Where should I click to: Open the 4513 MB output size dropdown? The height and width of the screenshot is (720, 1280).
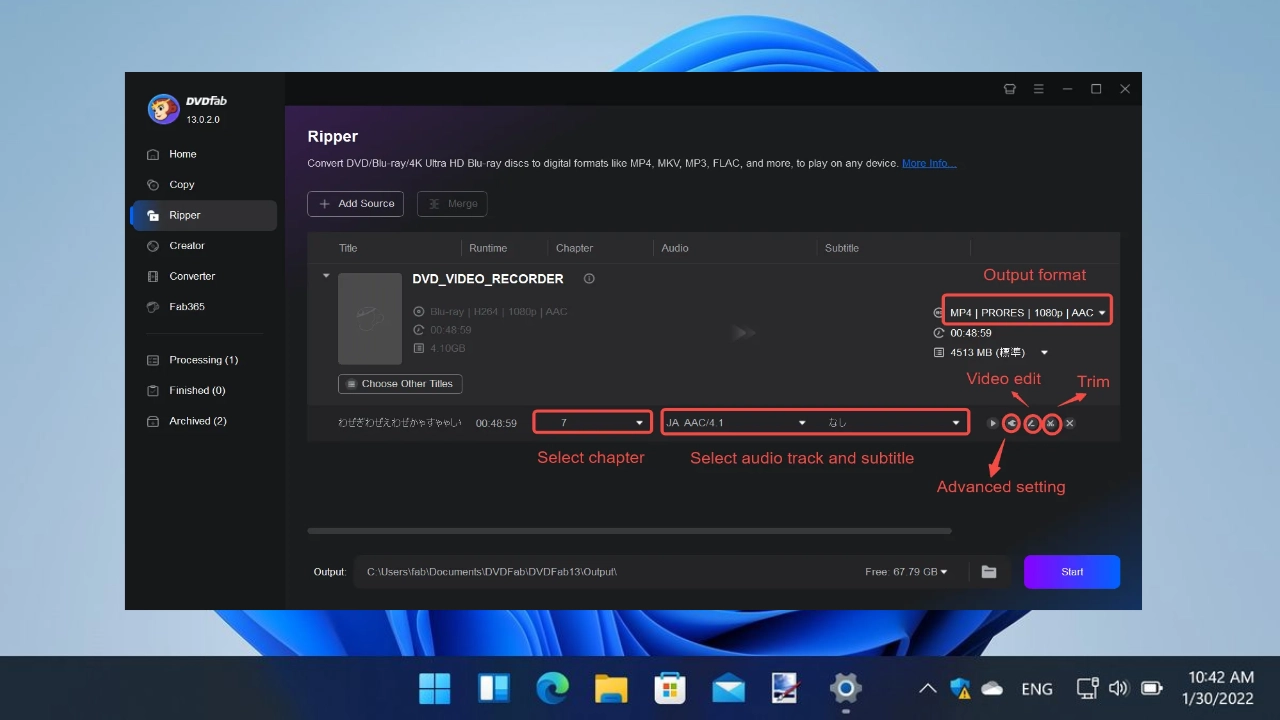1044,353
